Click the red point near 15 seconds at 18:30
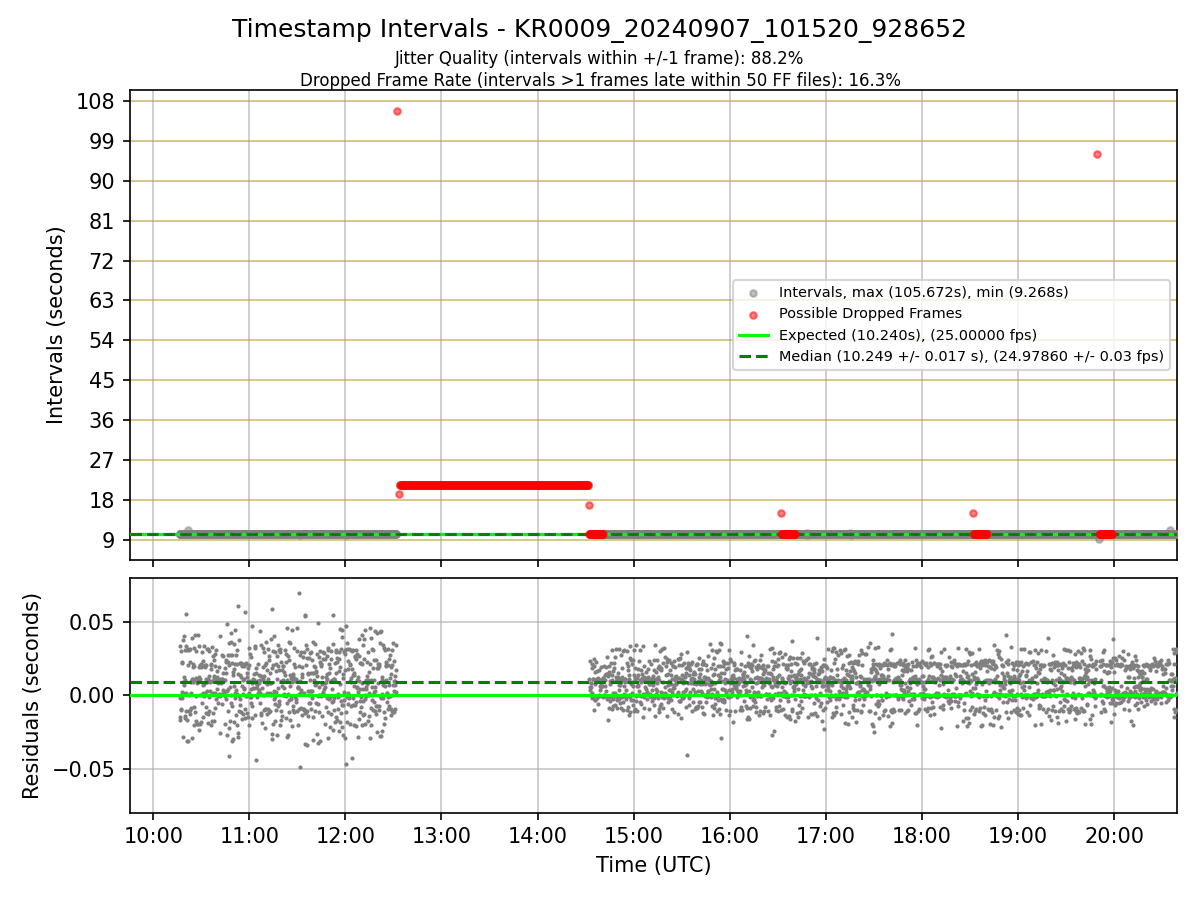The width and height of the screenshot is (1200, 900). point(973,513)
